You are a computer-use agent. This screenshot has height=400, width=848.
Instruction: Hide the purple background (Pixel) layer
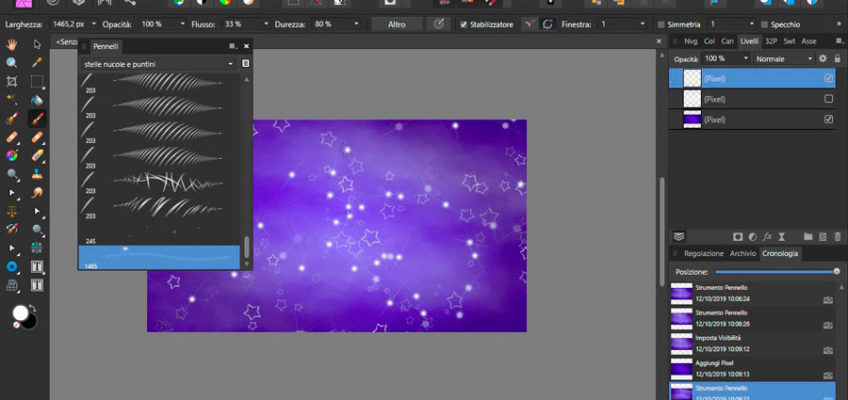(x=829, y=119)
